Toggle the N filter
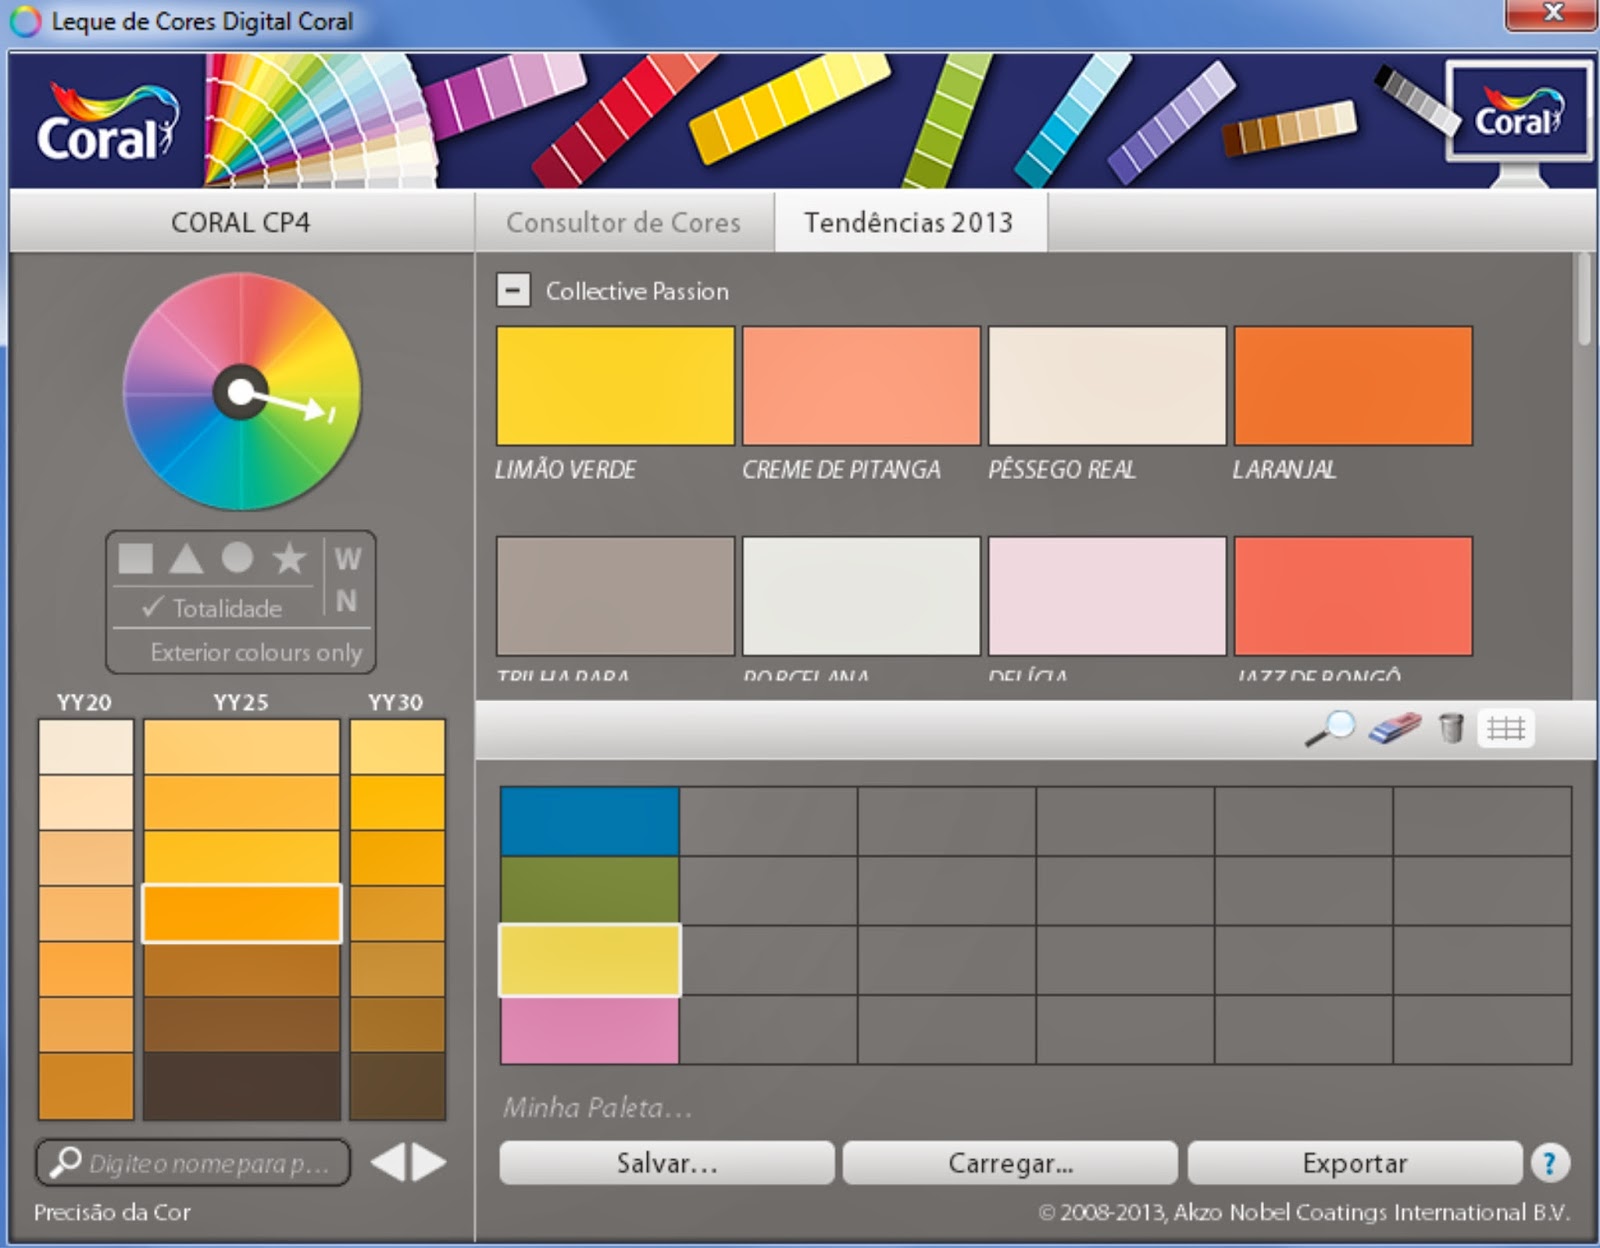 click(x=346, y=601)
